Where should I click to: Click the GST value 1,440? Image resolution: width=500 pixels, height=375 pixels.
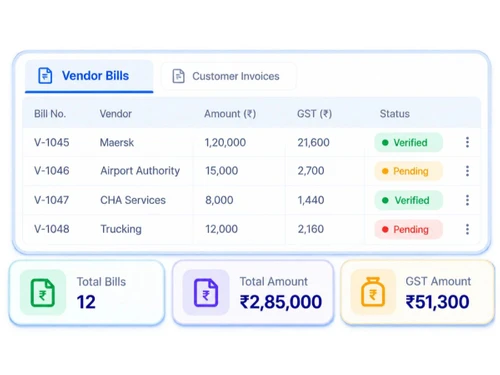pos(311,200)
